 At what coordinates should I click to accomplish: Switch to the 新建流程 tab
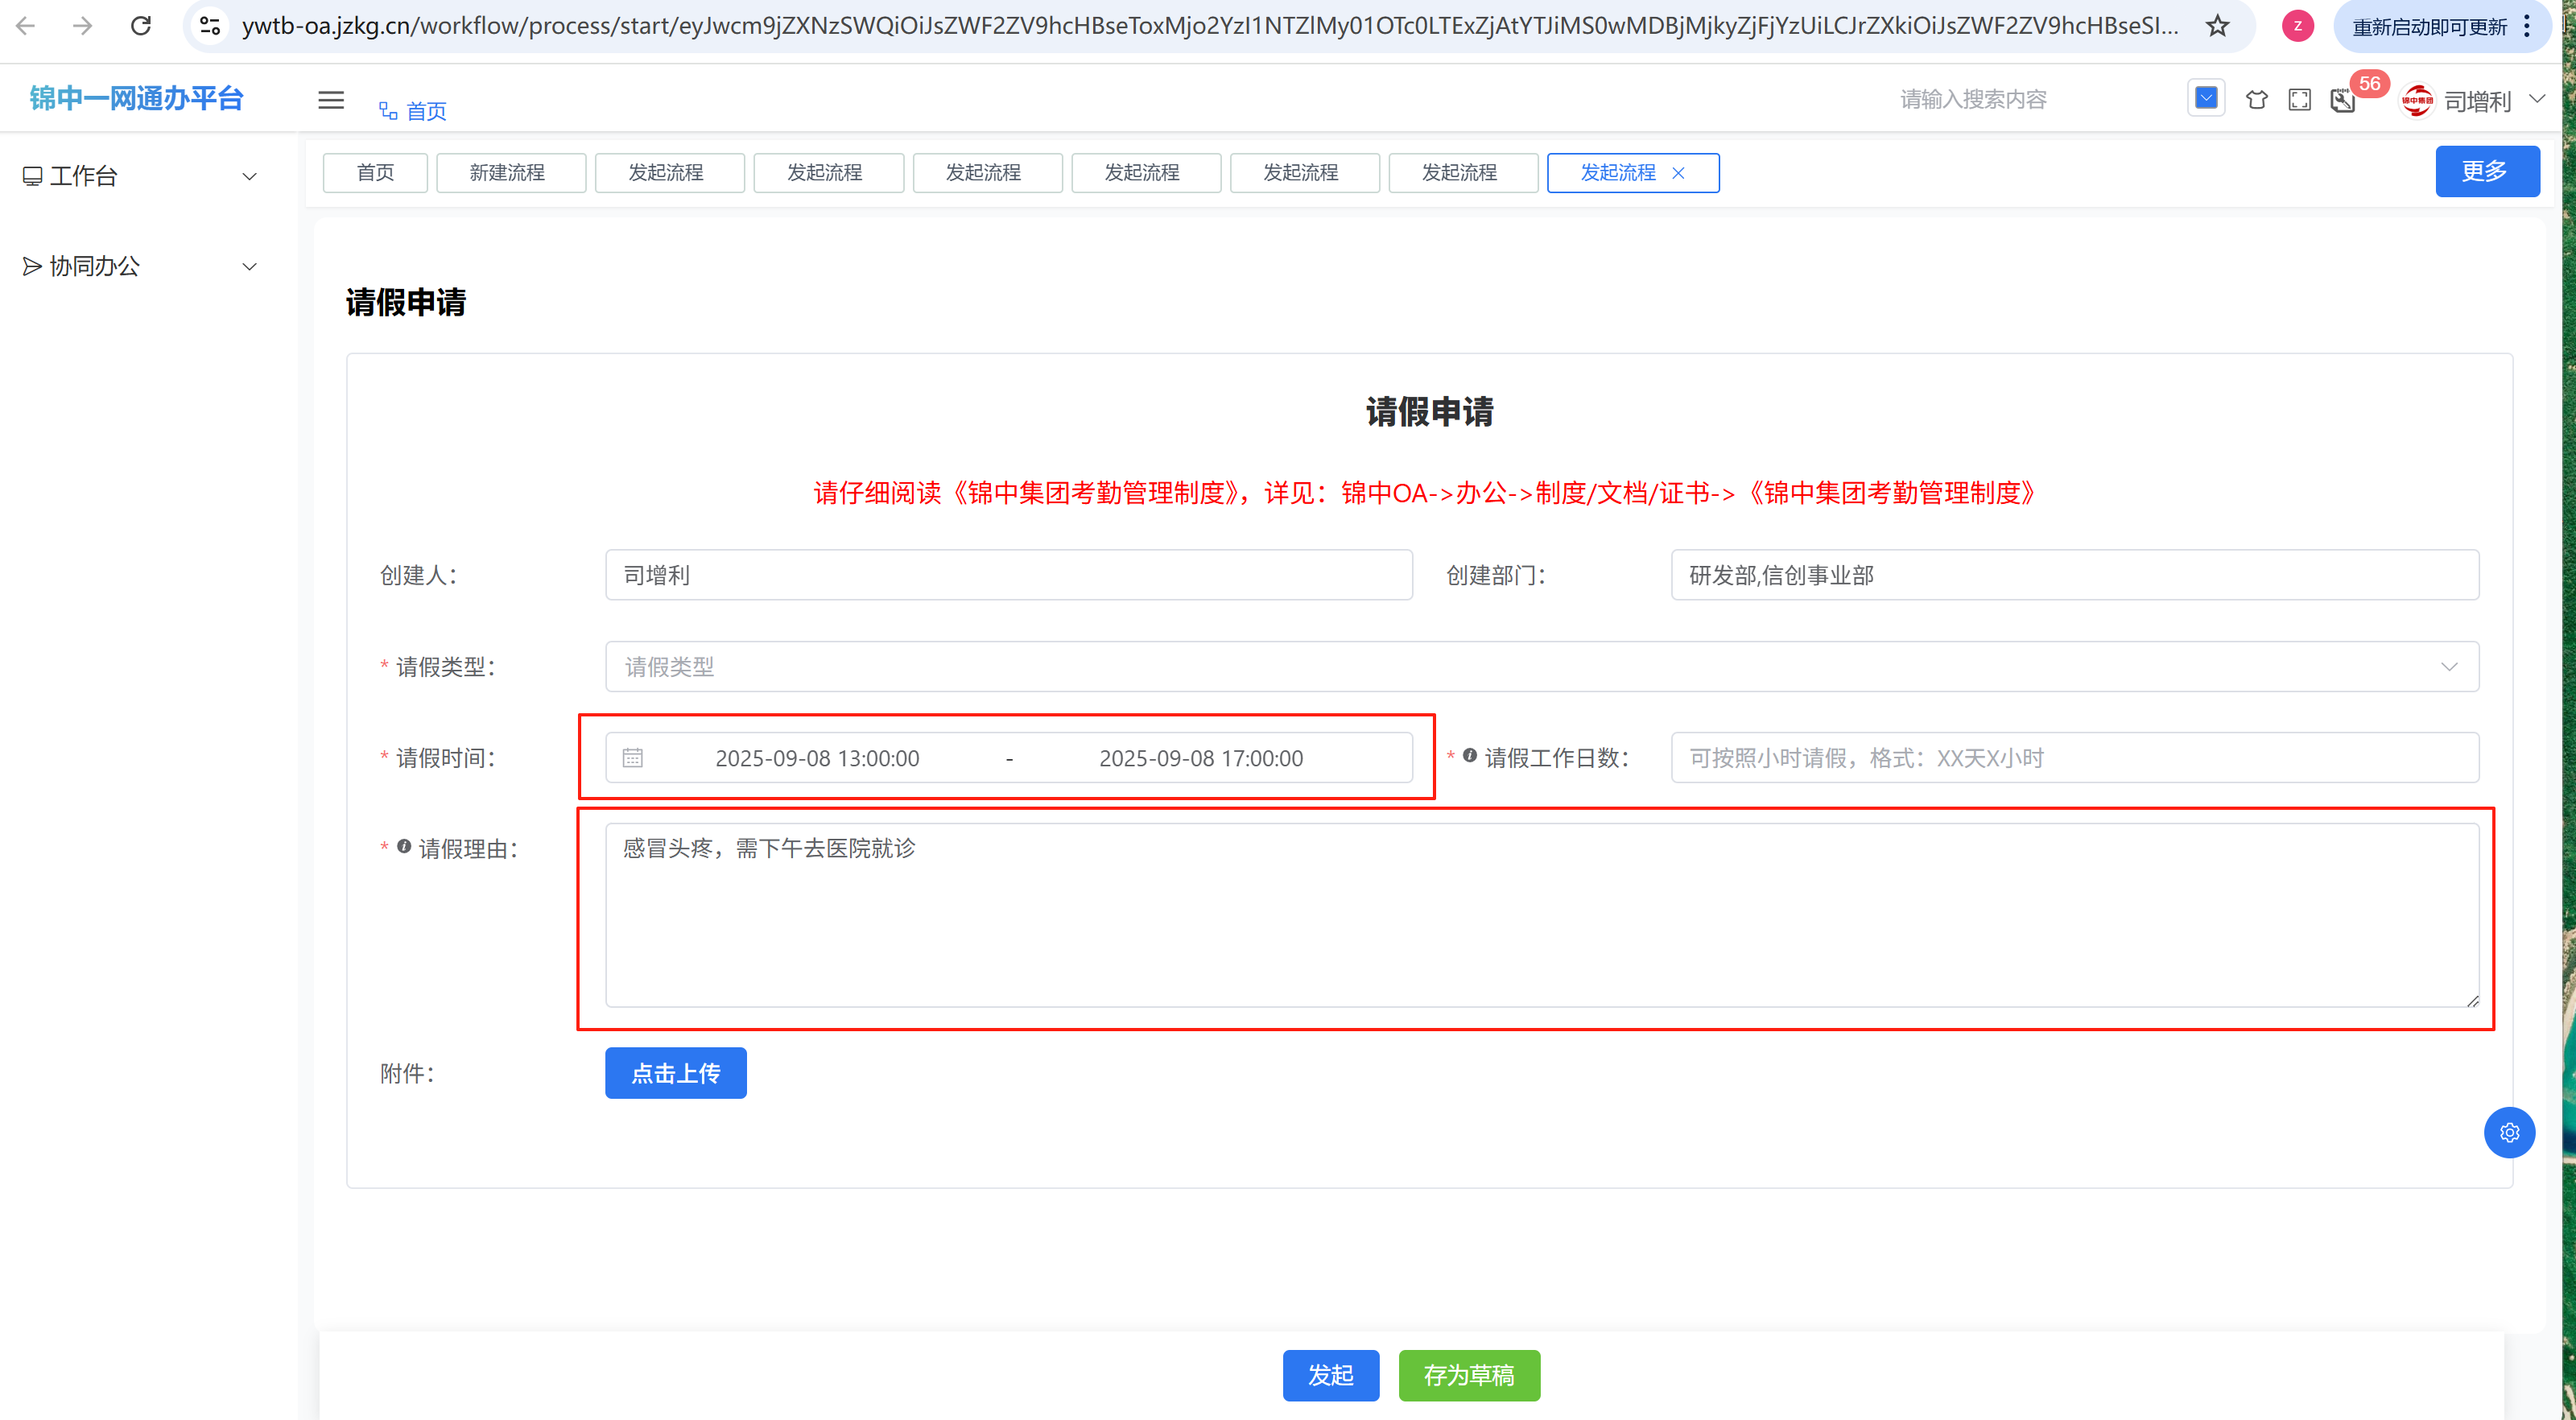click(x=508, y=173)
